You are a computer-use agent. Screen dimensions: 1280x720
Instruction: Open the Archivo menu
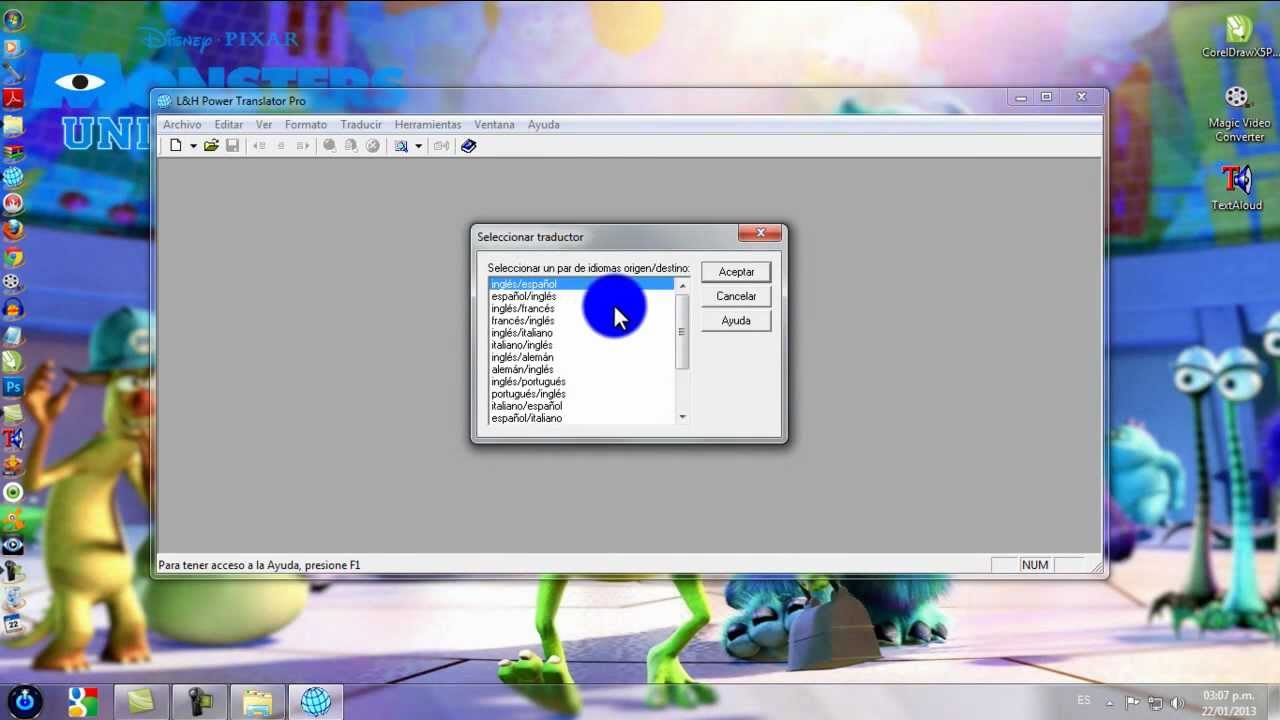pos(182,125)
